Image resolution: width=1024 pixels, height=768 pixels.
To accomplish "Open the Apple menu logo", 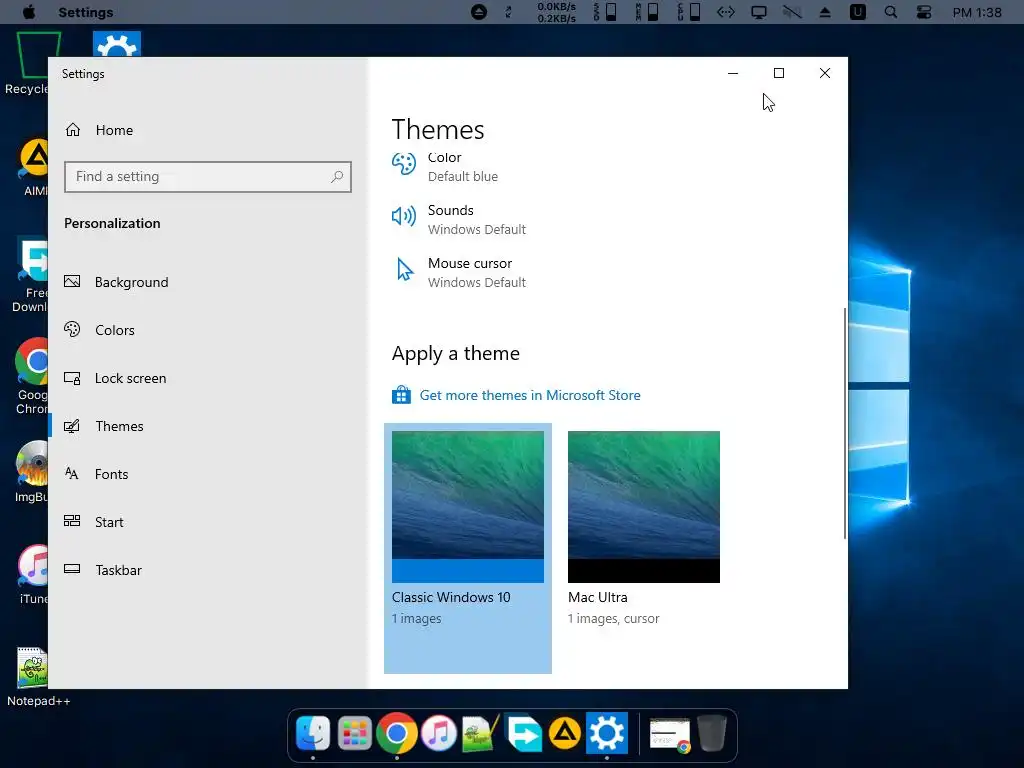I will coord(29,12).
